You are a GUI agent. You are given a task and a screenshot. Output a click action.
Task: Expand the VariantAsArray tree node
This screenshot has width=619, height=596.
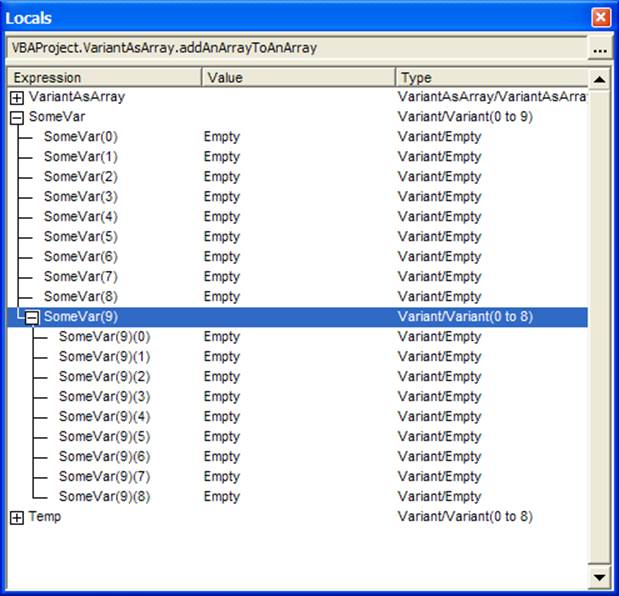pyautogui.click(x=17, y=98)
